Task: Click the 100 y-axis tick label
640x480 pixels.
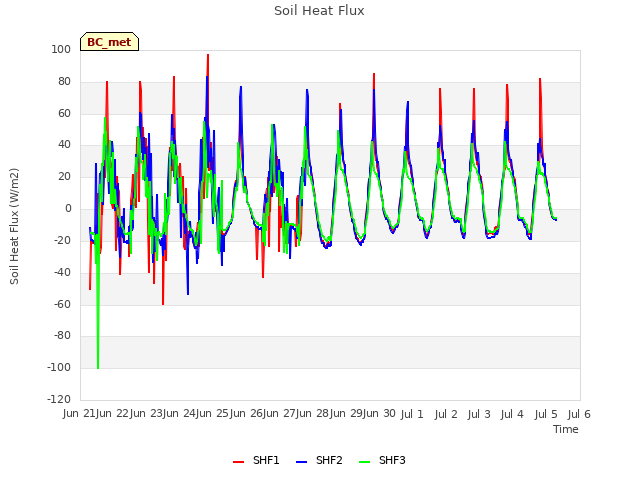Action: coord(61,49)
